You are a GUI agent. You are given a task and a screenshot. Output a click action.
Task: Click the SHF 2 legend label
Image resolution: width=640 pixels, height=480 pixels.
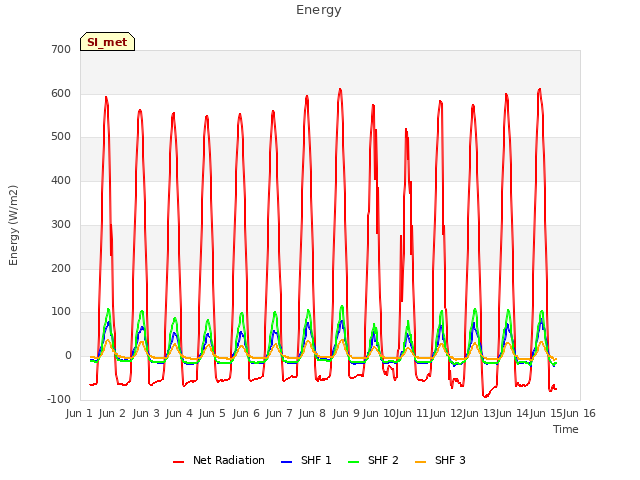[383, 460]
